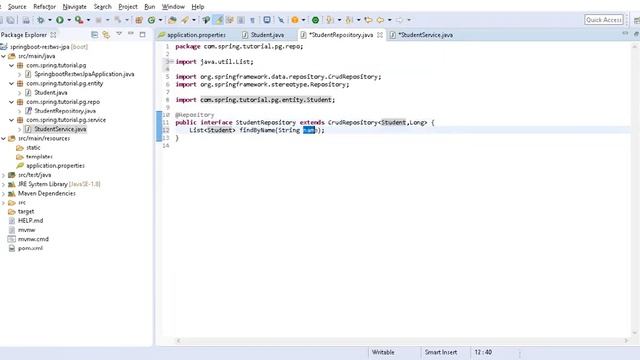Click the green Boot Dashboard icon
640x360 pixels.
tap(316, 20)
